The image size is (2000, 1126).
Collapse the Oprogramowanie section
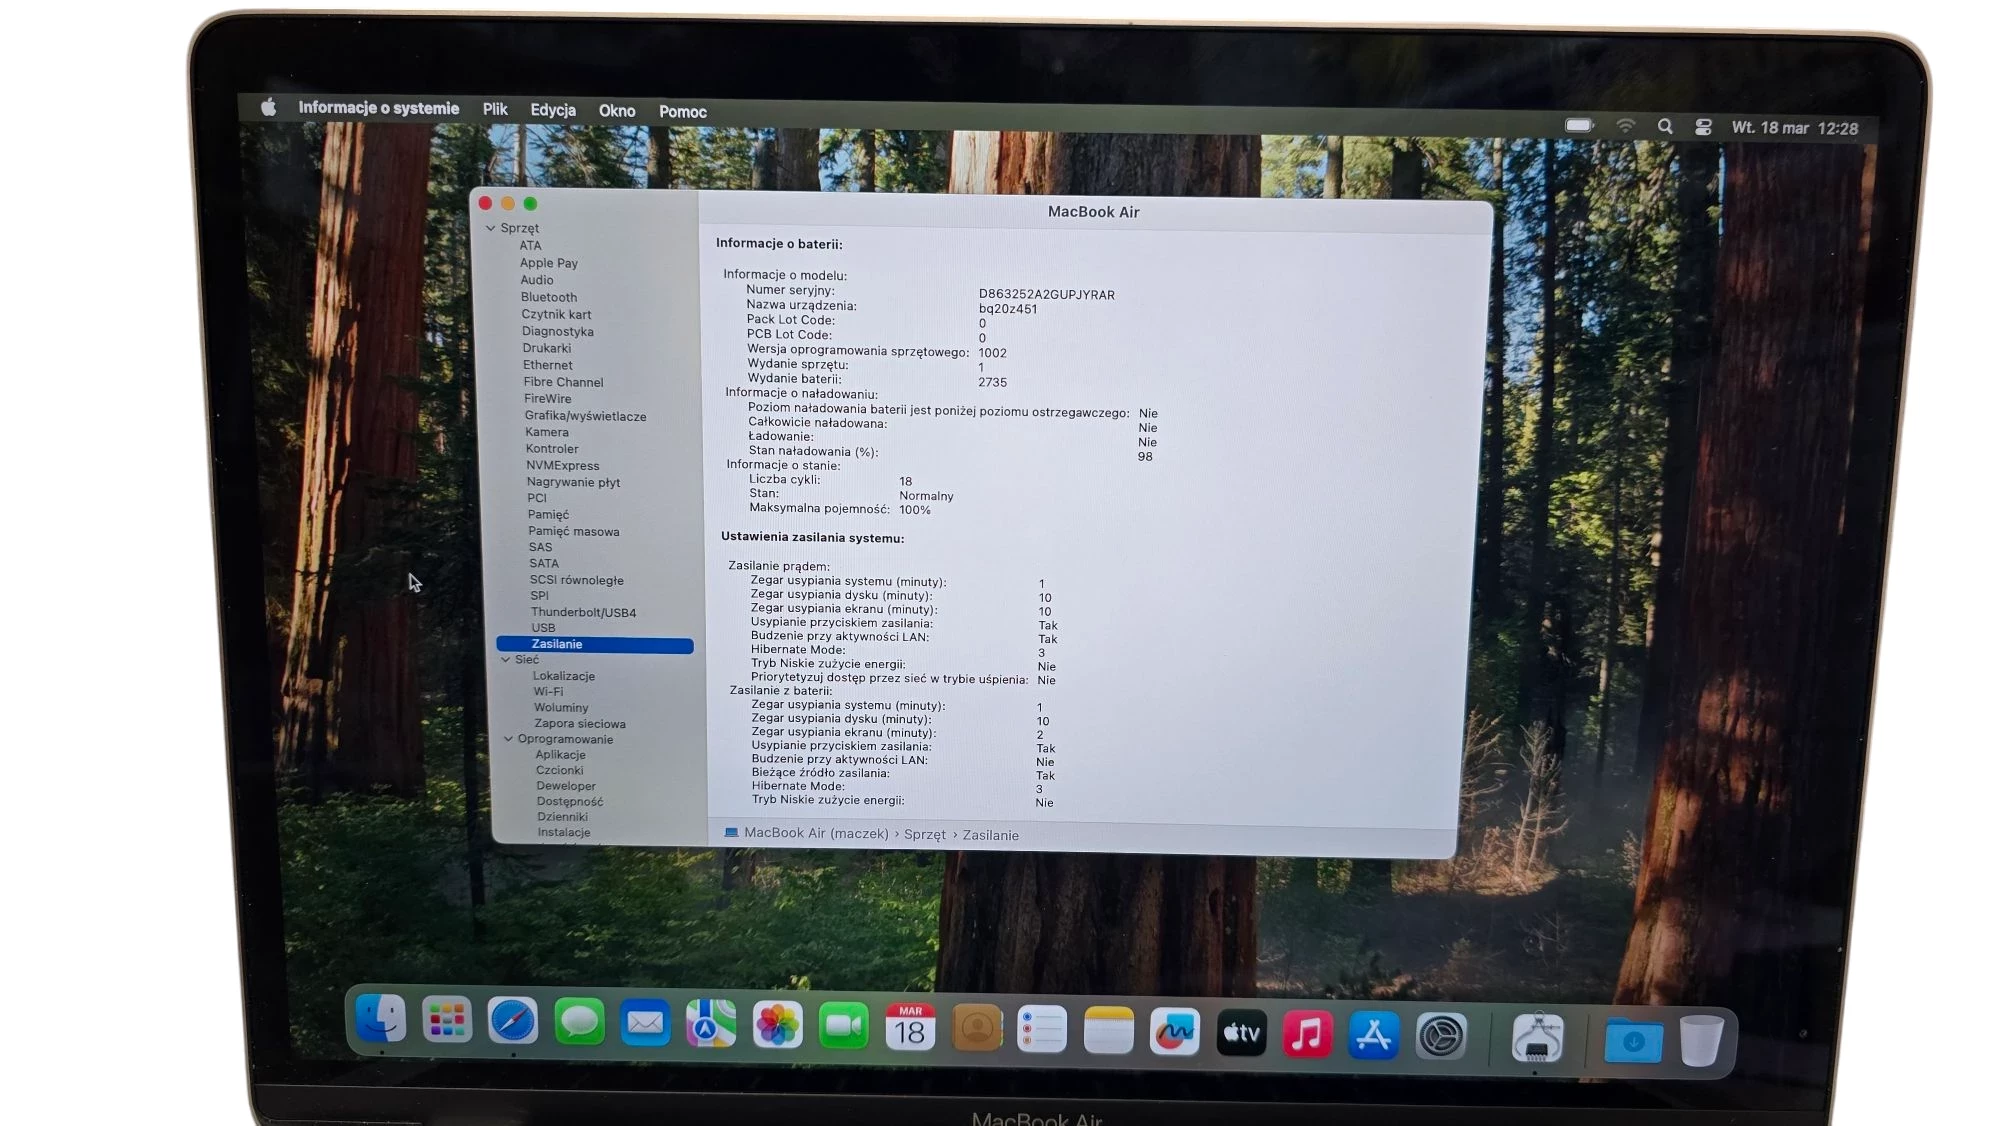[x=509, y=739]
